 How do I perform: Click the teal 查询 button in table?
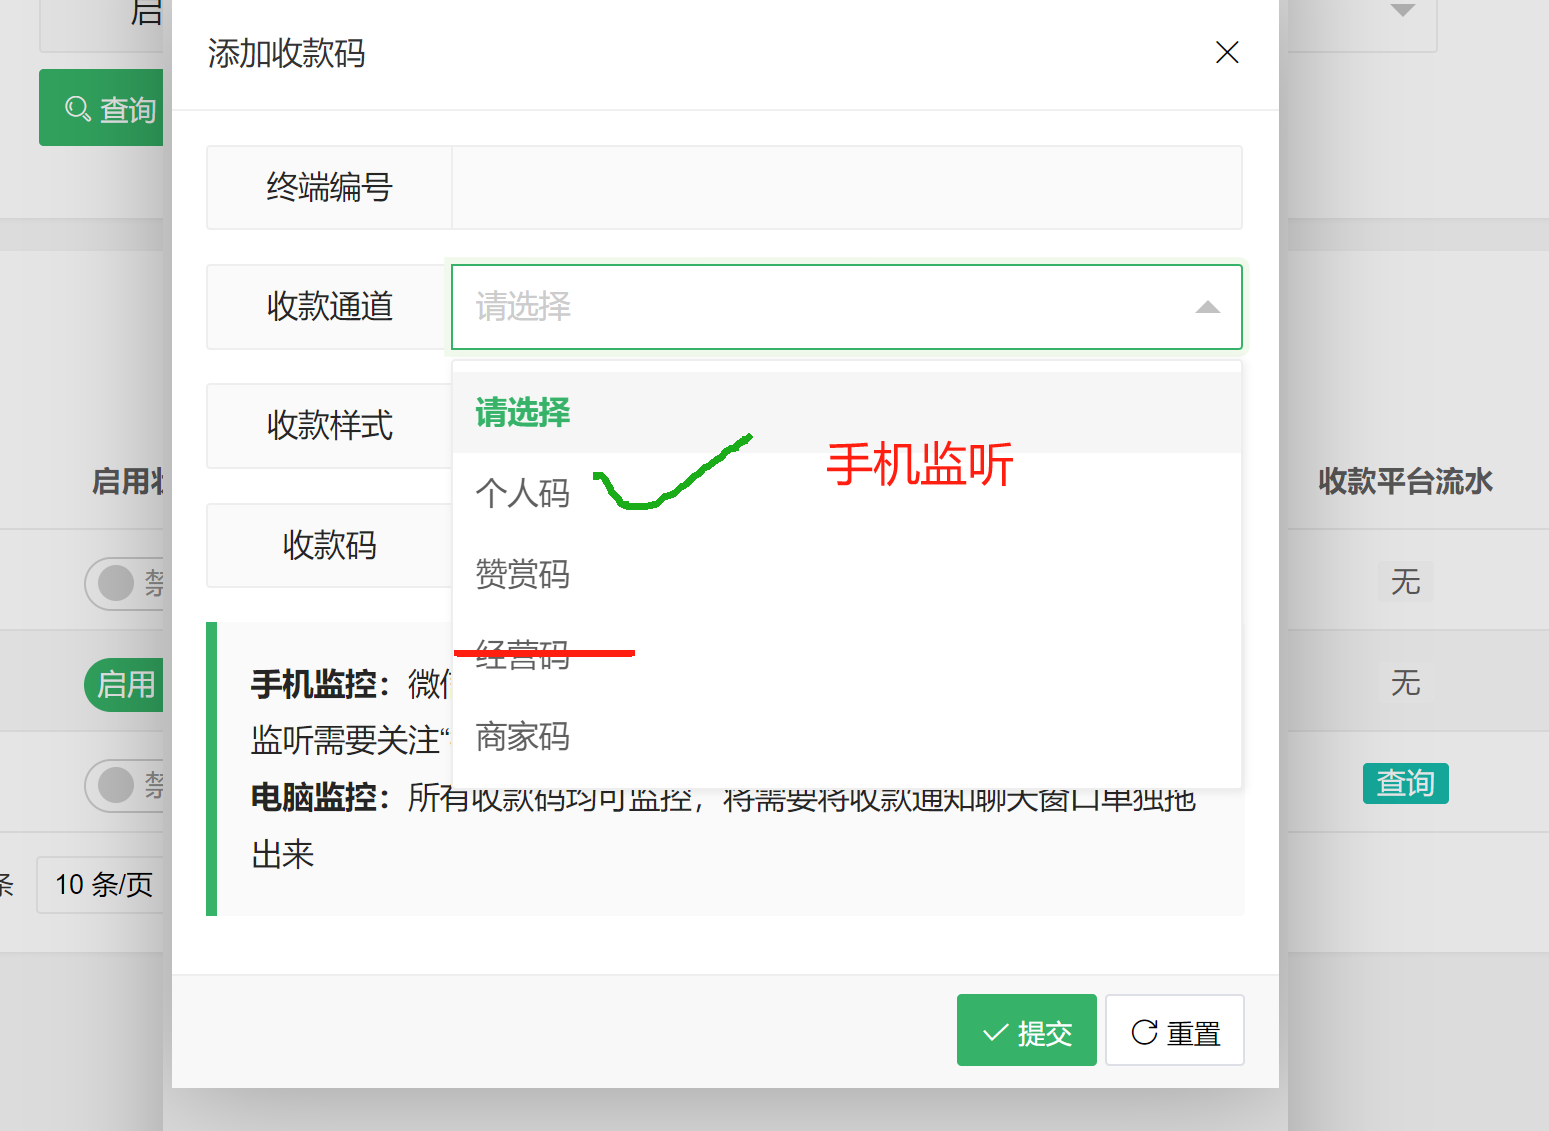coord(1405,783)
